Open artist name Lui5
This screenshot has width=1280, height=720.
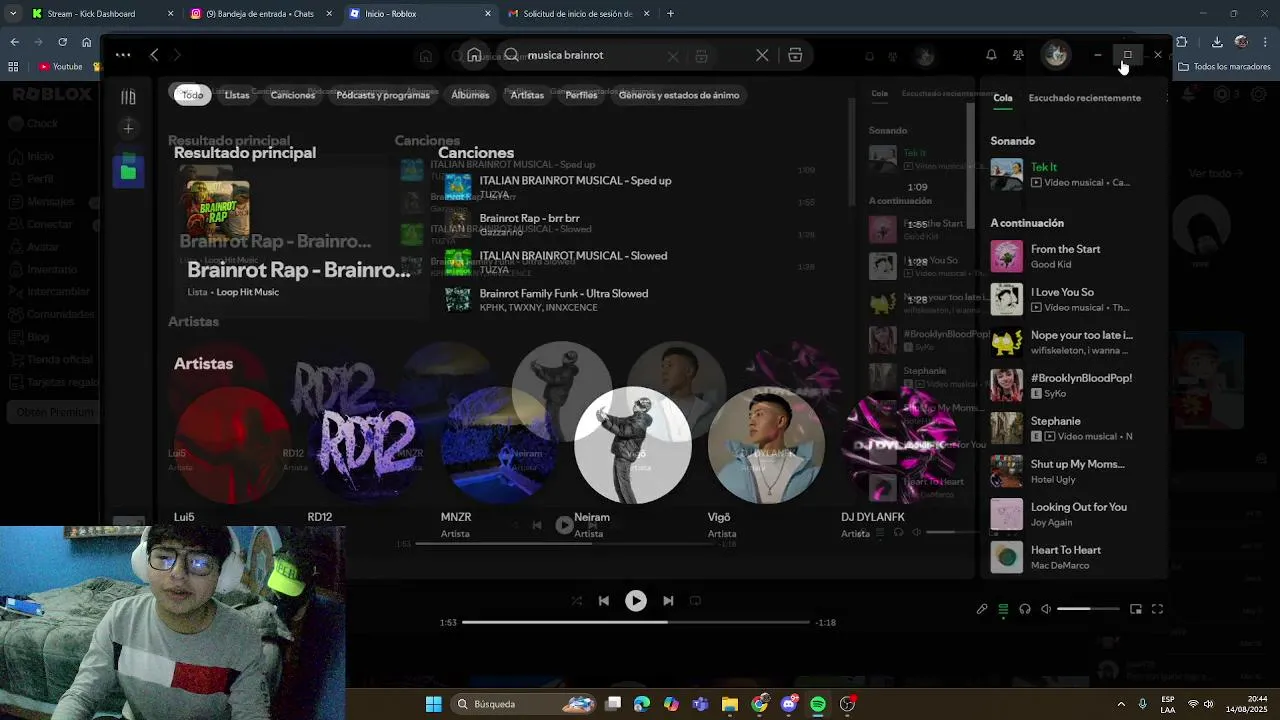point(184,517)
